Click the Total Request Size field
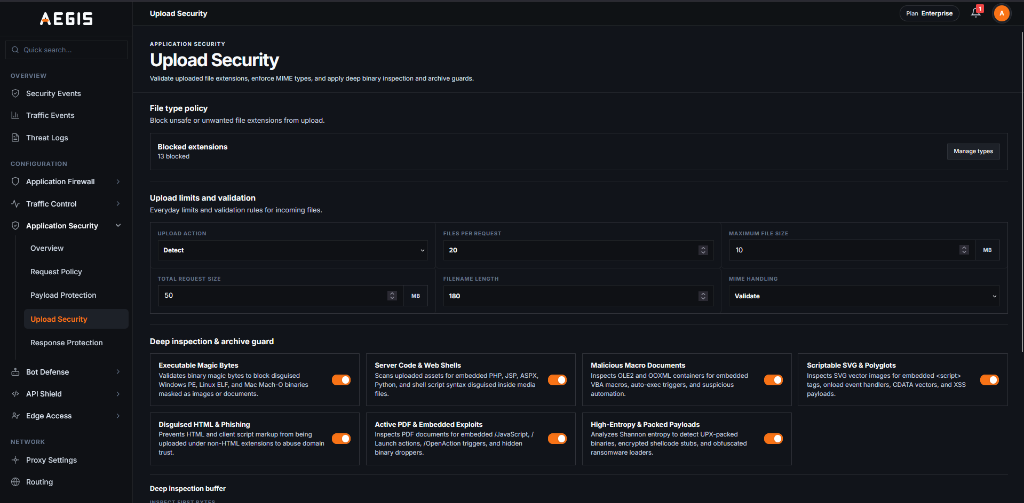The image size is (1024, 503). coord(280,296)
